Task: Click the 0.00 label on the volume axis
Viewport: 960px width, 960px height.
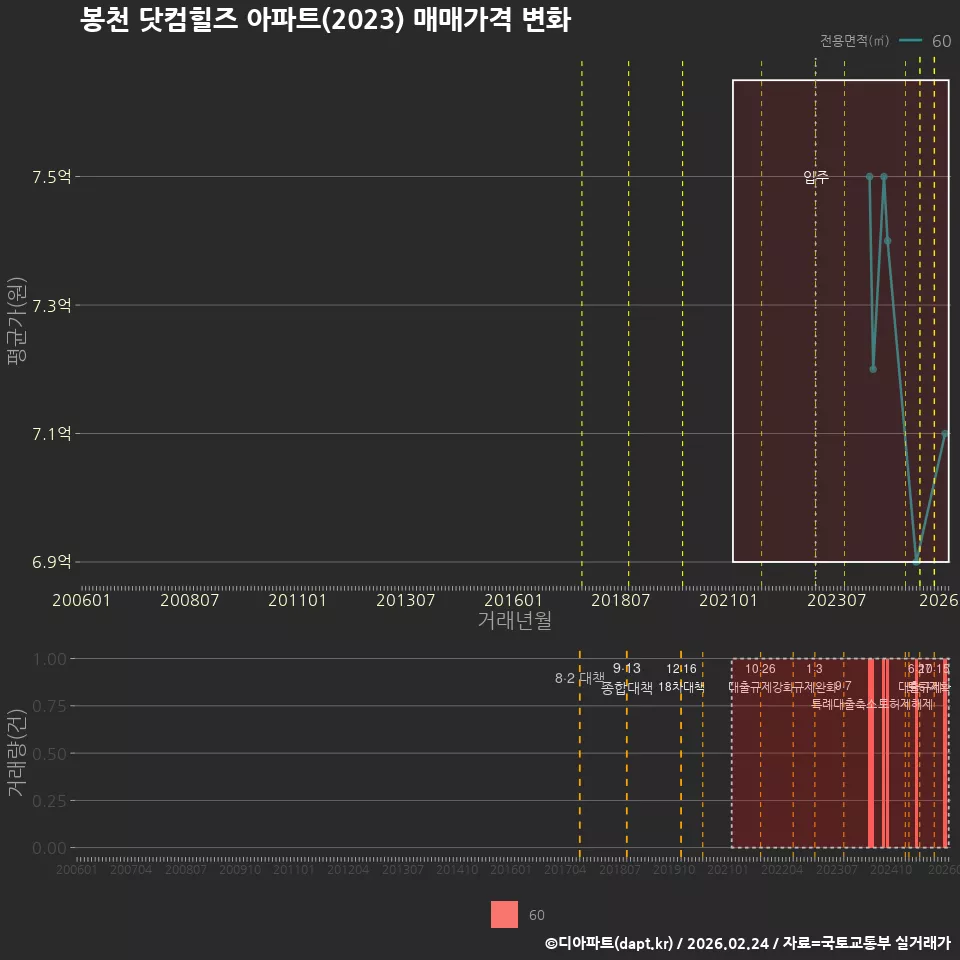Action: [49, 848]
